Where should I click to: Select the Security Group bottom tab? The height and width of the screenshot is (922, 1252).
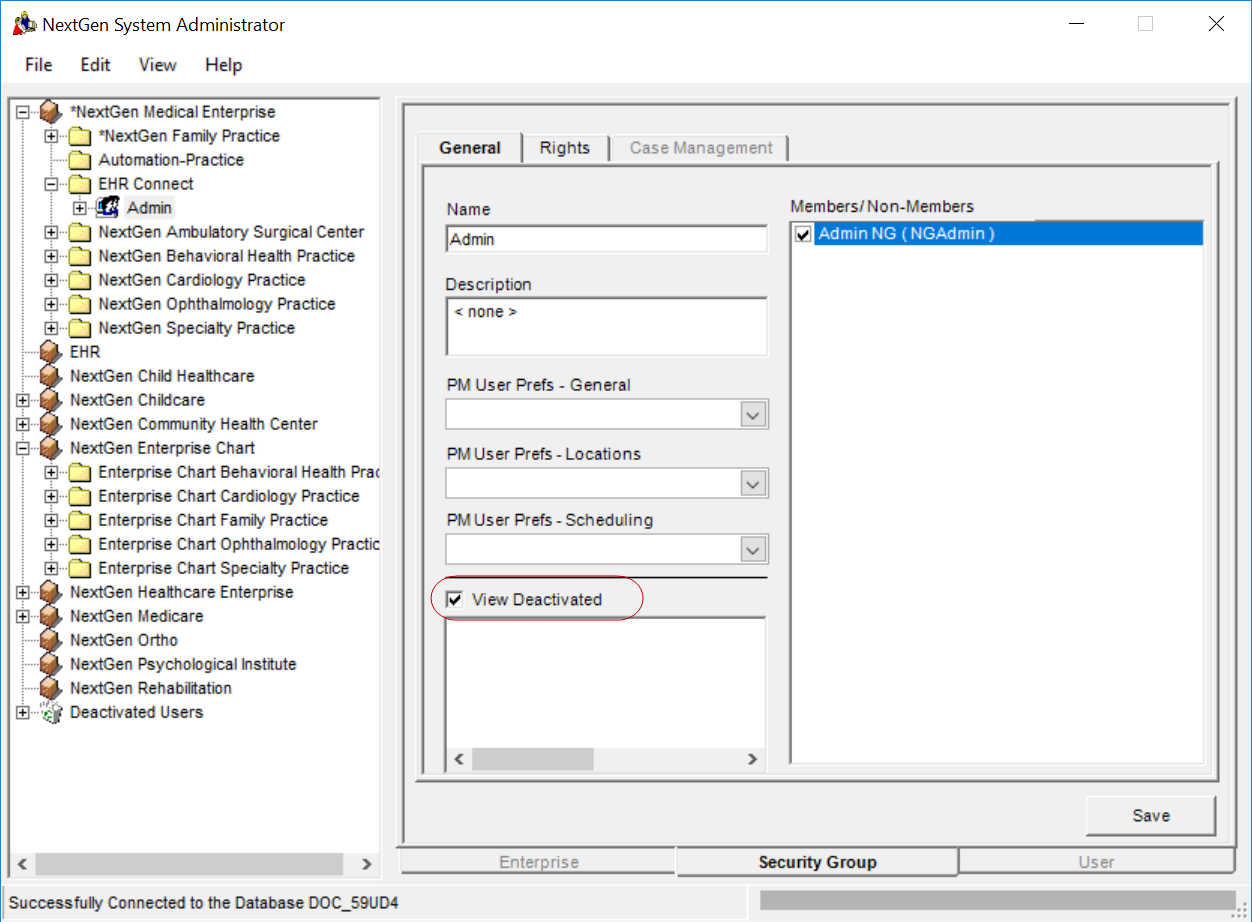pyautogui.click(x=817, y=862)
